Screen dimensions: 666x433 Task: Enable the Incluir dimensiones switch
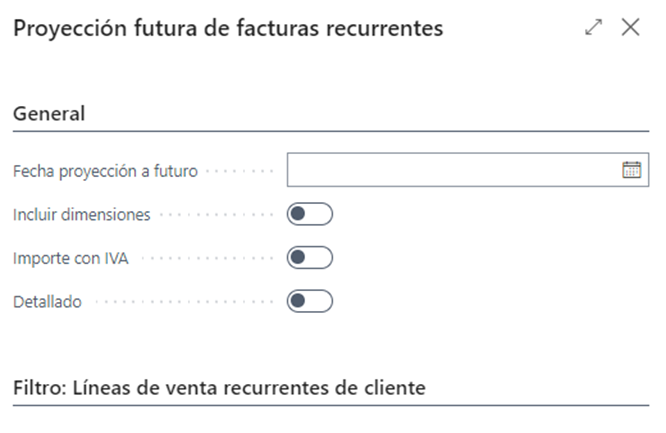click(x=310, y=214)
